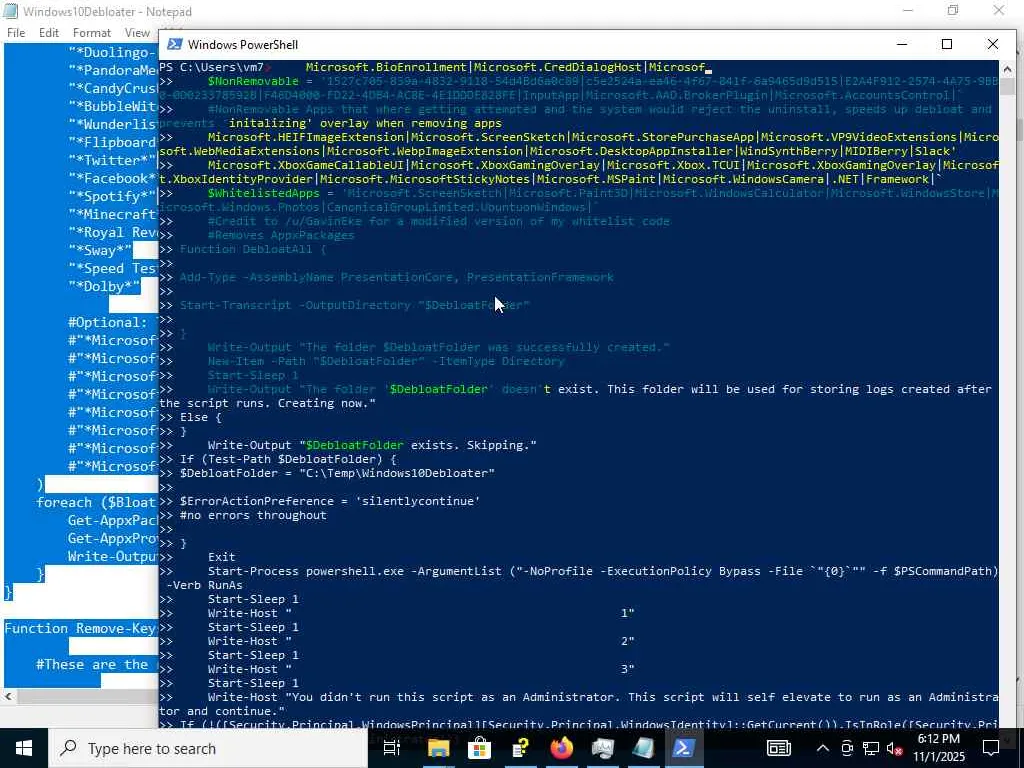The image size is (1024, 768).
Task: Open File Explorer from the taskbar
Action: pyautogui.click(x=438, y=748)
